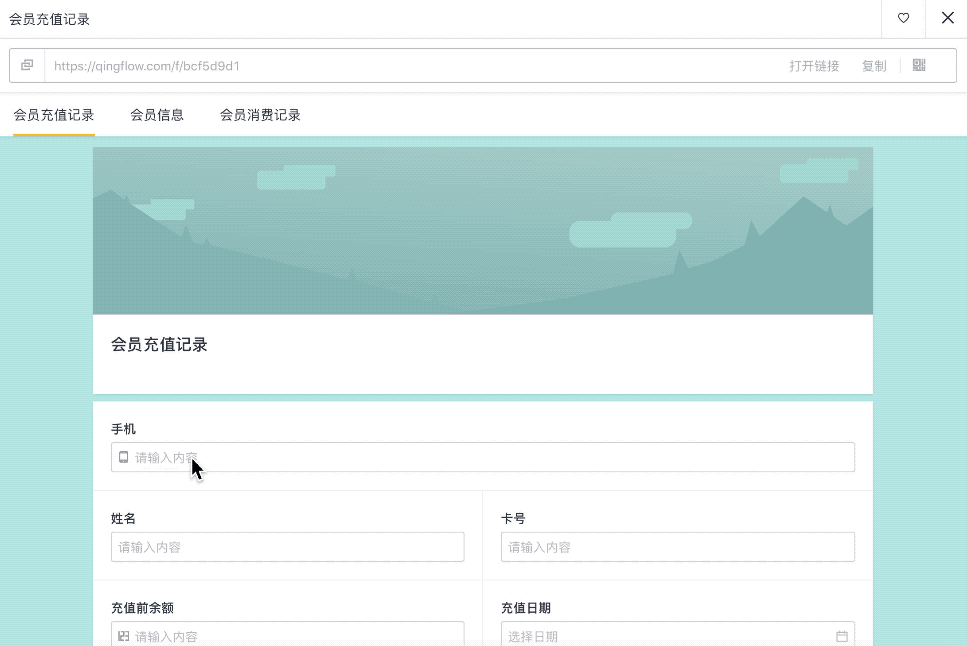Image resolution: width=967 pixels, height=646 pixels.
Task: Click the 姓名 field label
Action: tap(123, 519)
